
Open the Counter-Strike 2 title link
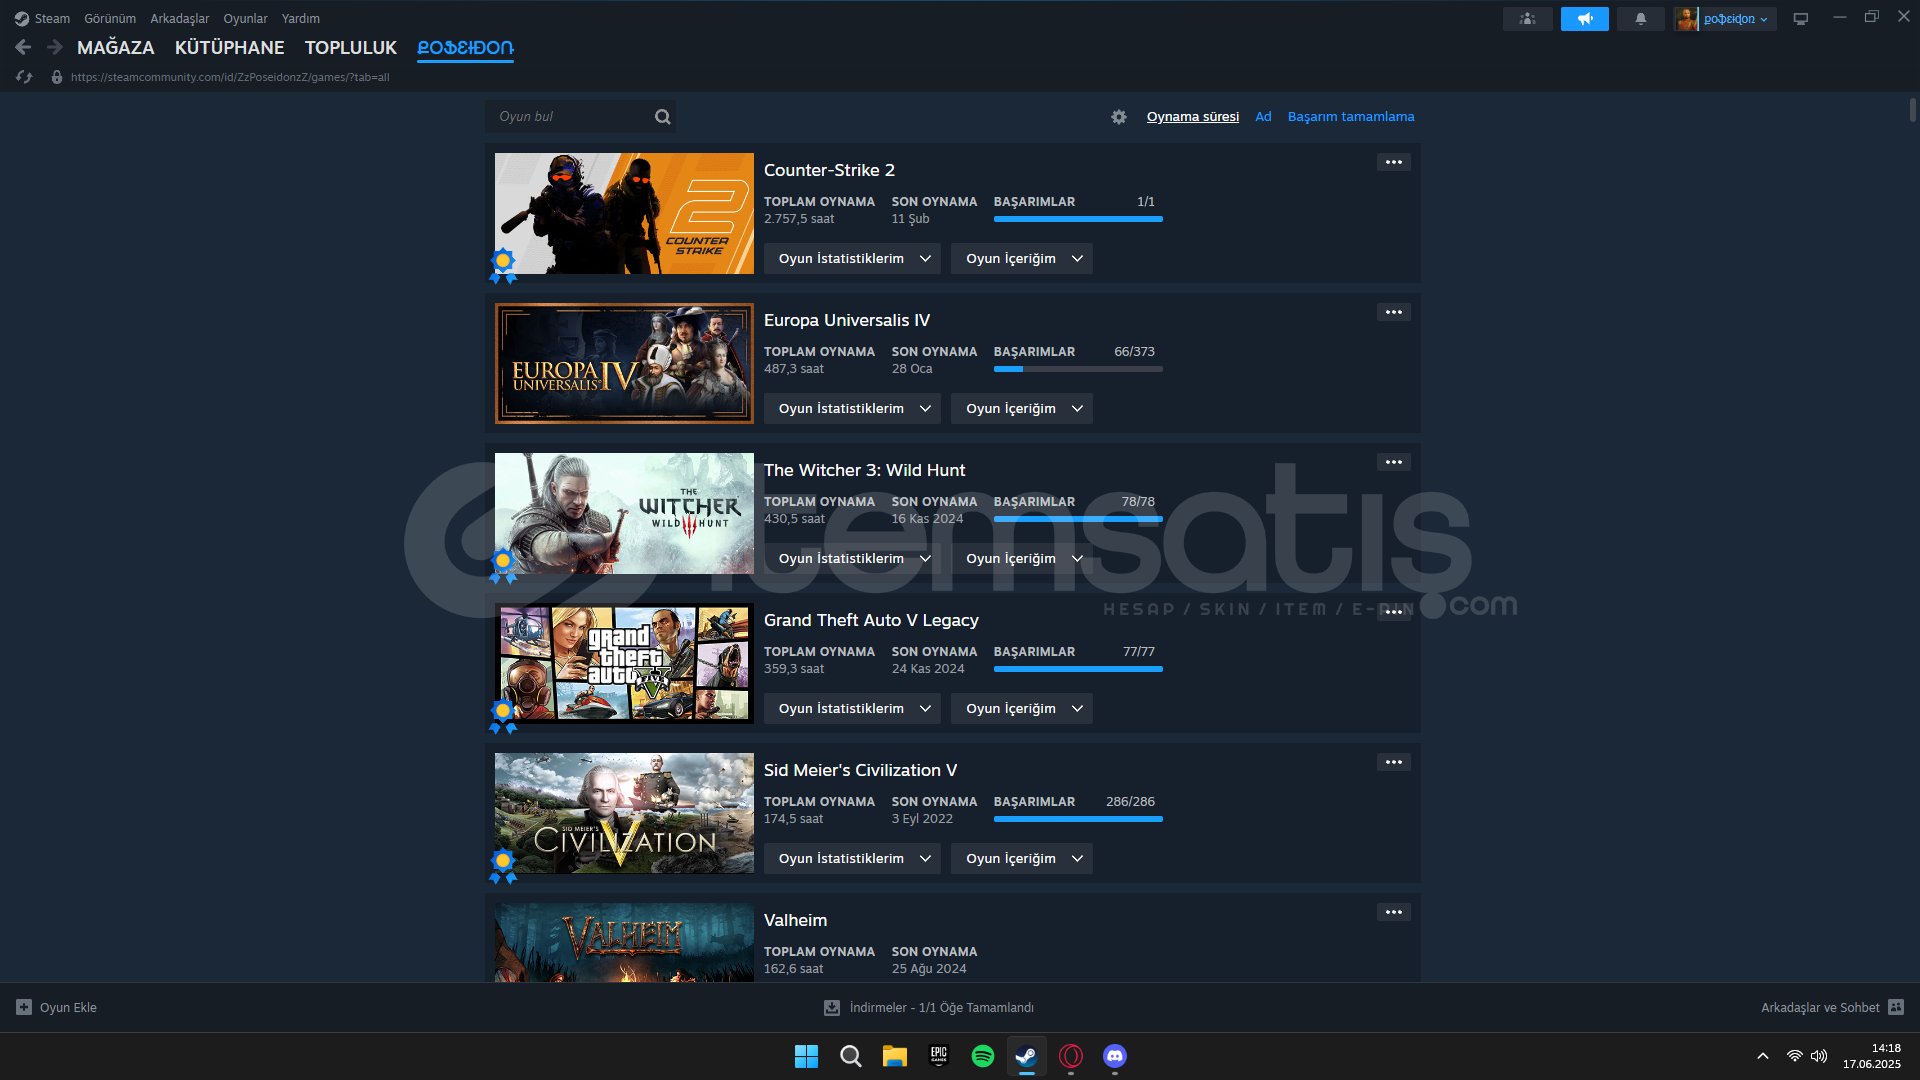click(x=829, y=170)
